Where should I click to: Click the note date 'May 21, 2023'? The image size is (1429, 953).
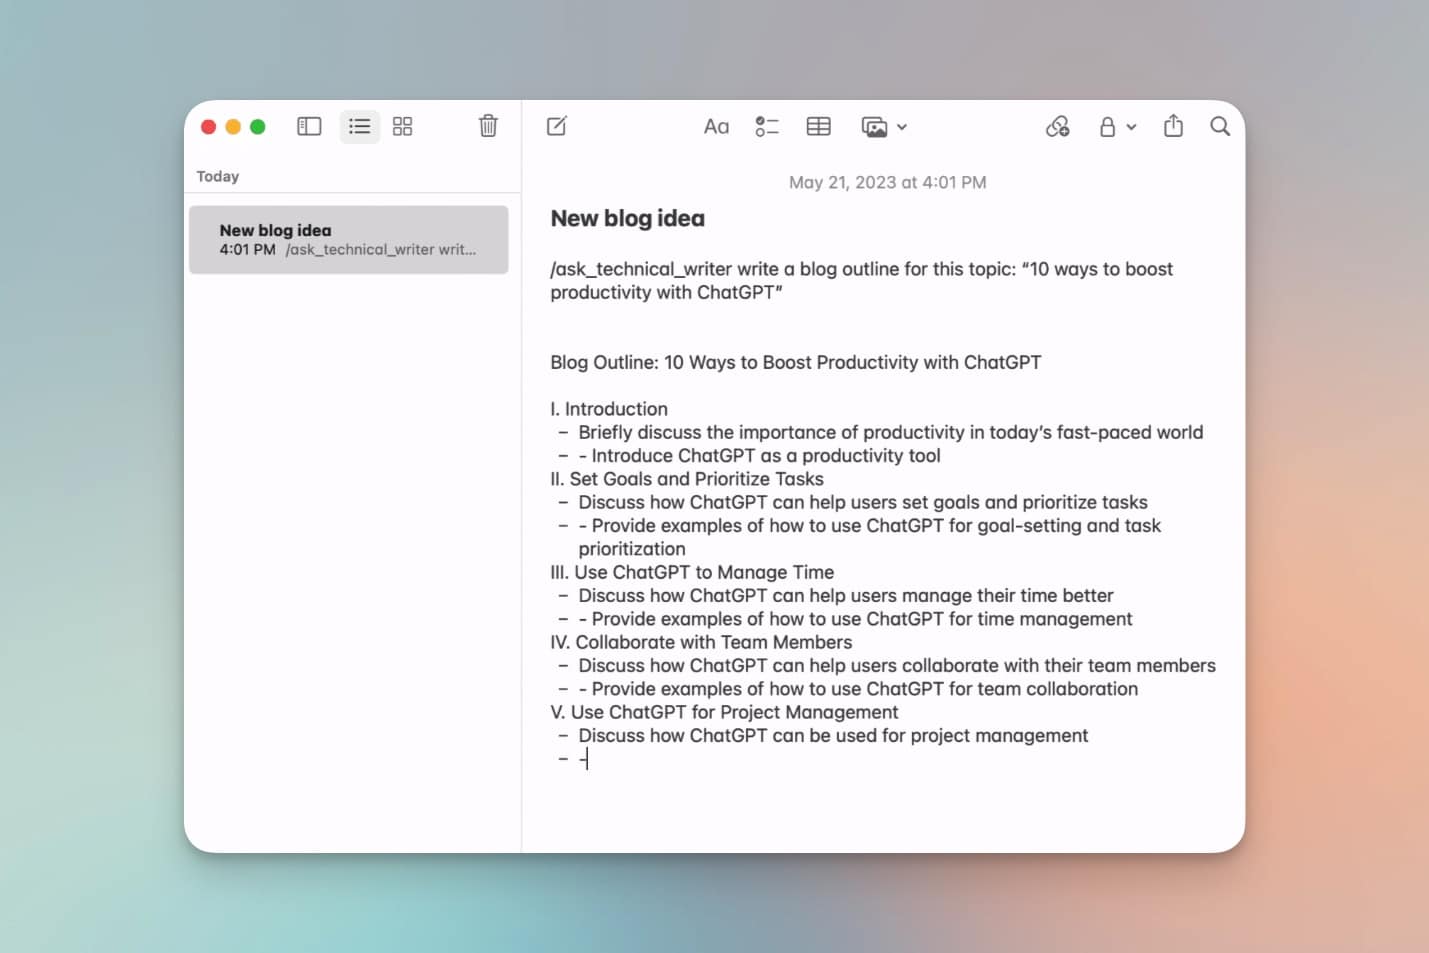click(887, 182)
